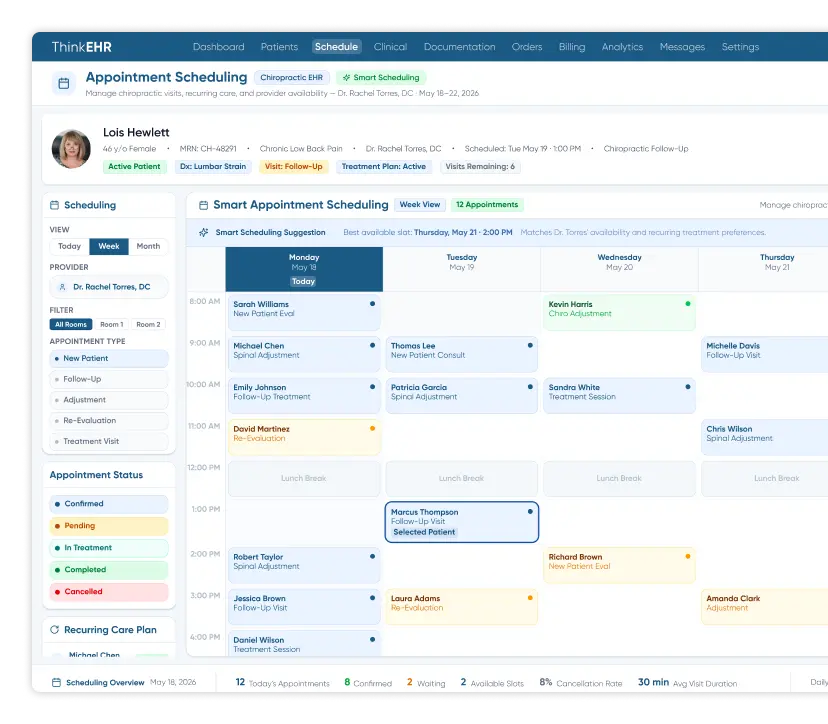Open Analytics in the top navigation

622,47
